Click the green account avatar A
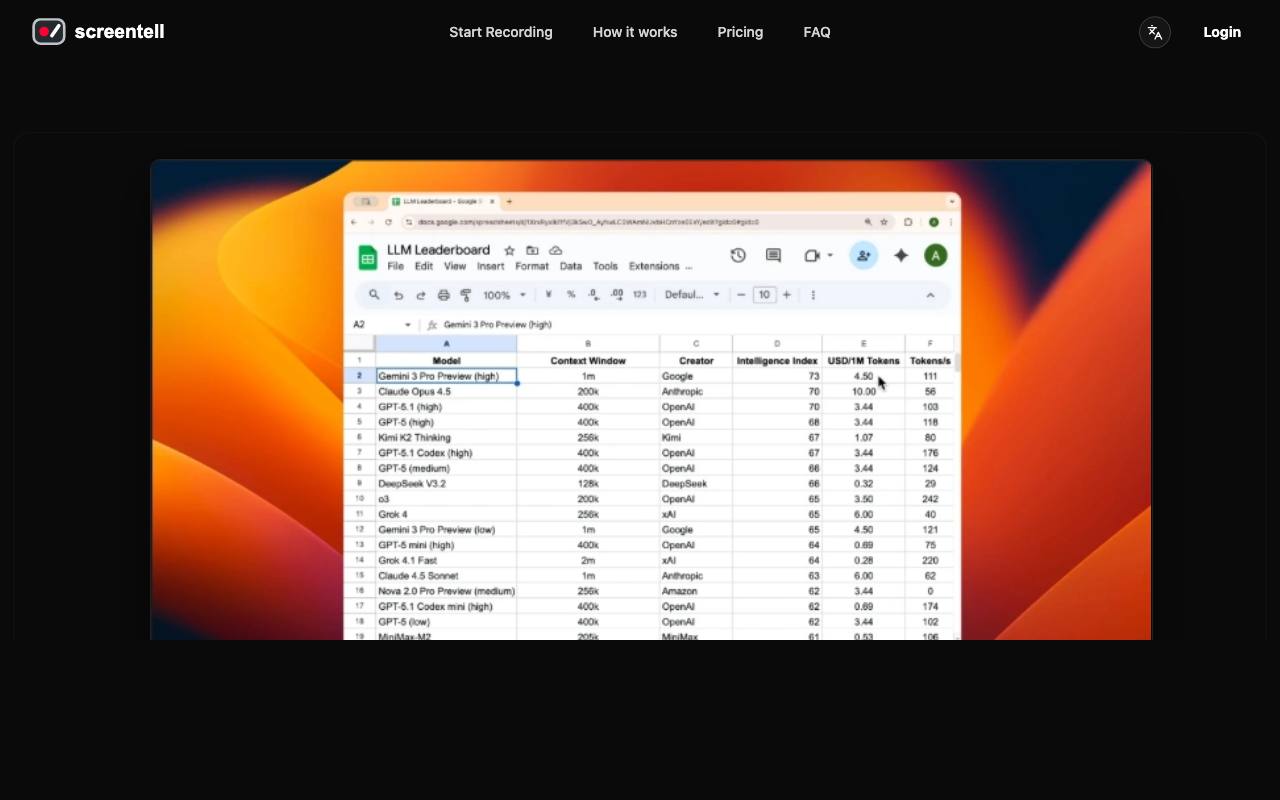The image size is (1280, 800). [x=936, y=256]
